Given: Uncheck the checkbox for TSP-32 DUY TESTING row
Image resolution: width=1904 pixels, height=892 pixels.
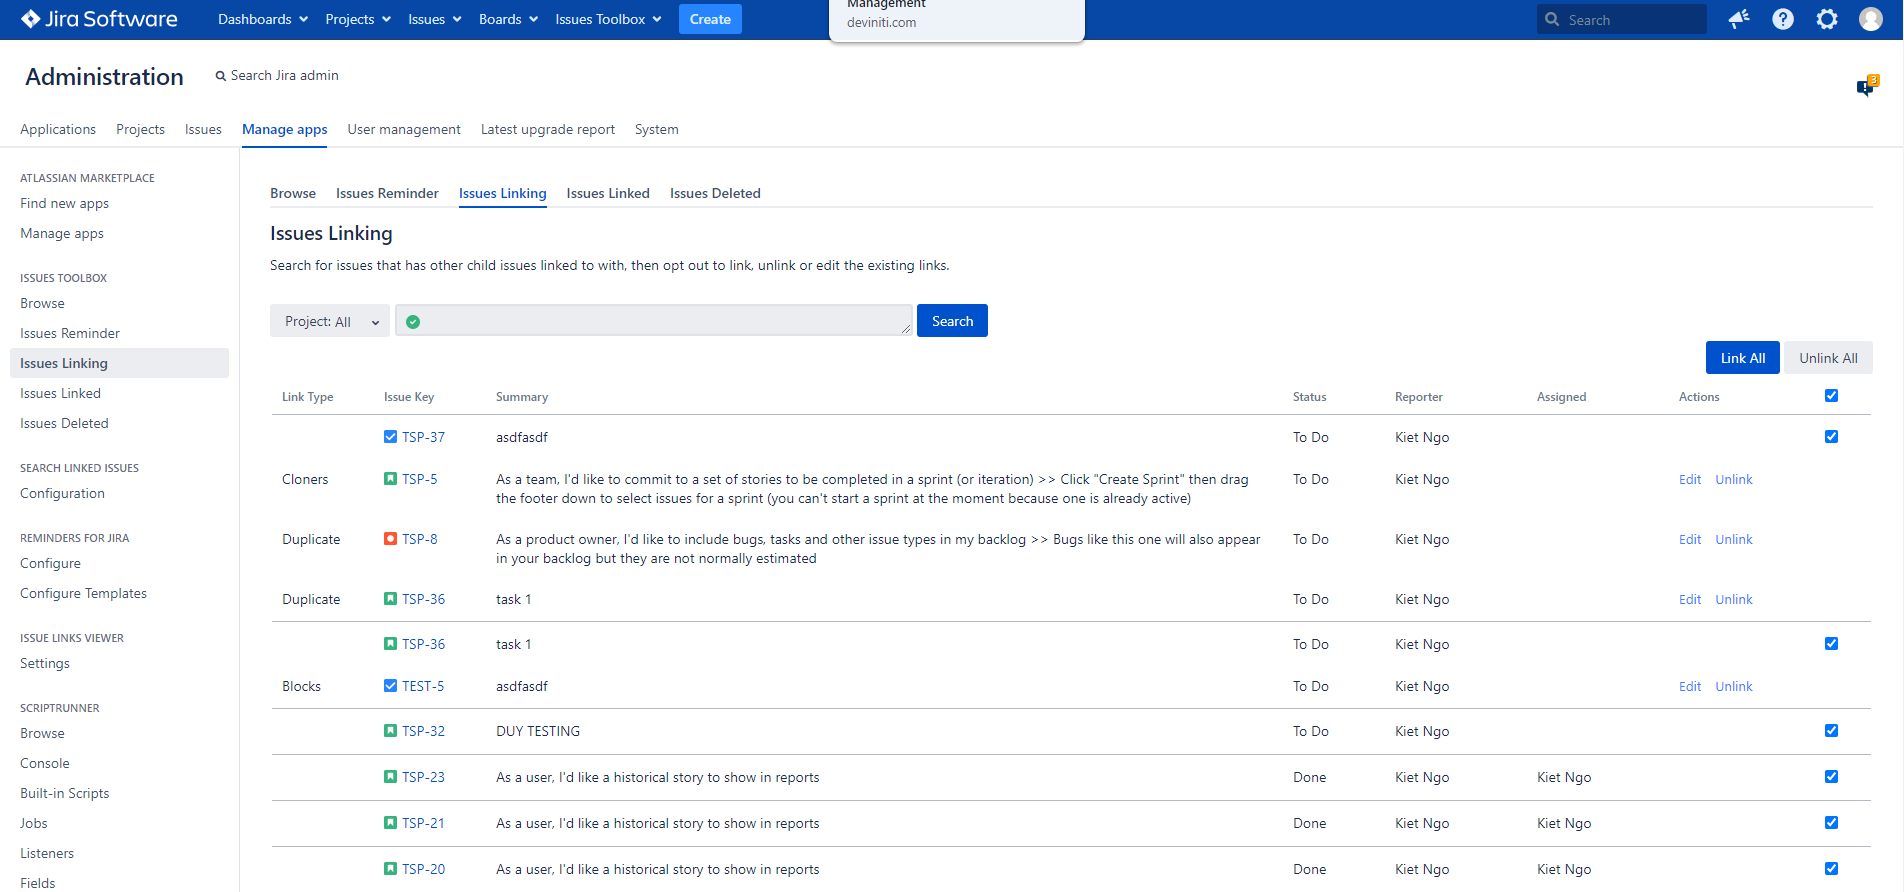Looking at the screenshot, I should click(1831, 731).
